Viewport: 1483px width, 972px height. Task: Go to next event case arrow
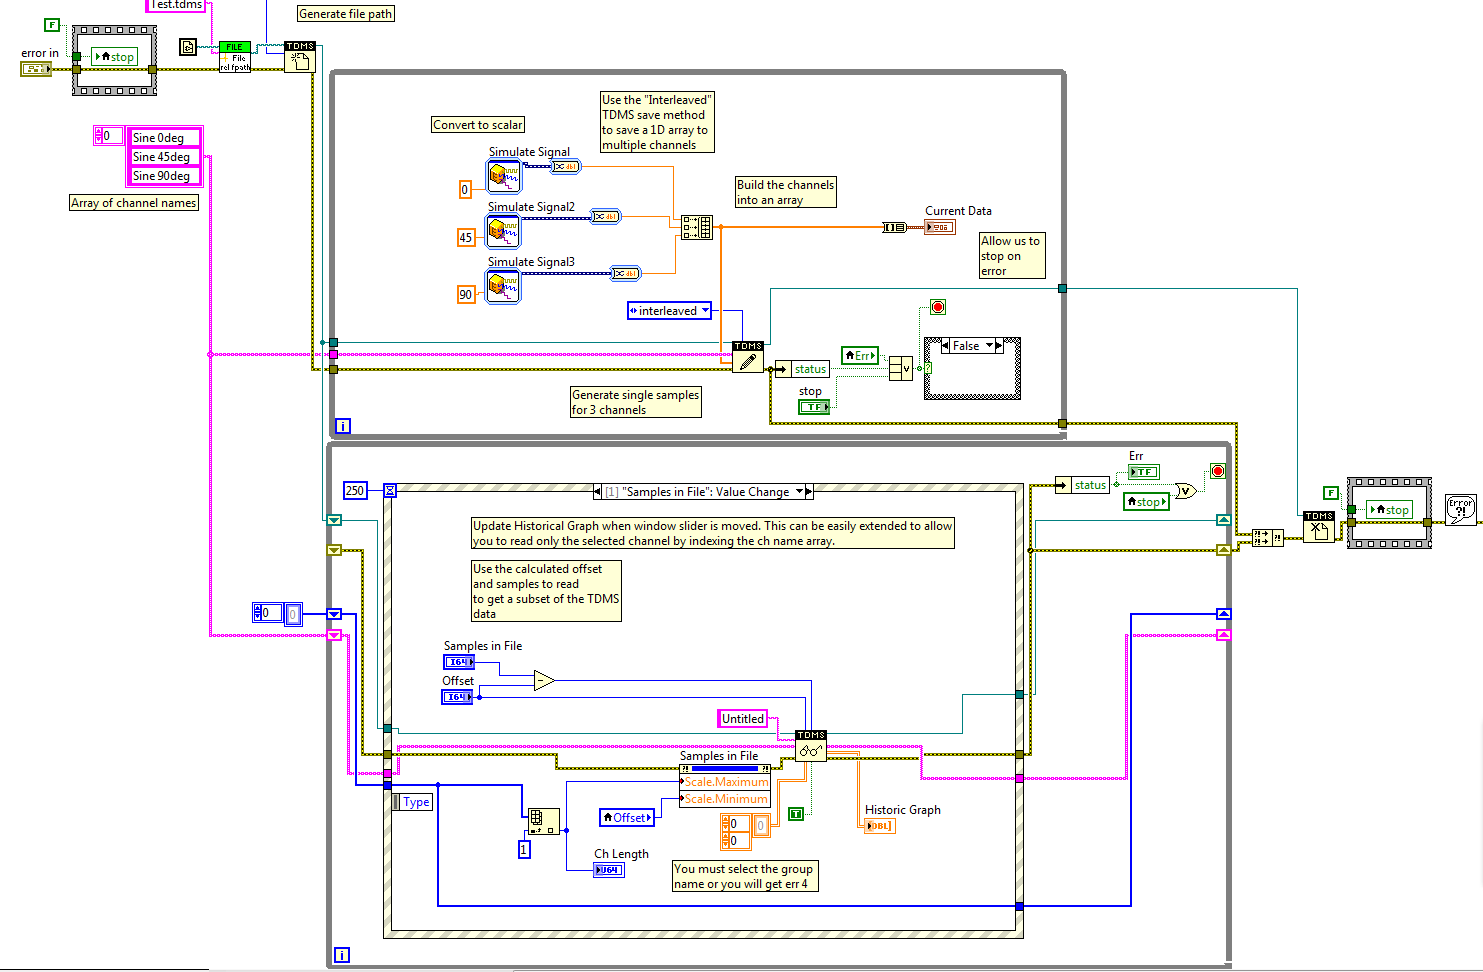[809, 491]
